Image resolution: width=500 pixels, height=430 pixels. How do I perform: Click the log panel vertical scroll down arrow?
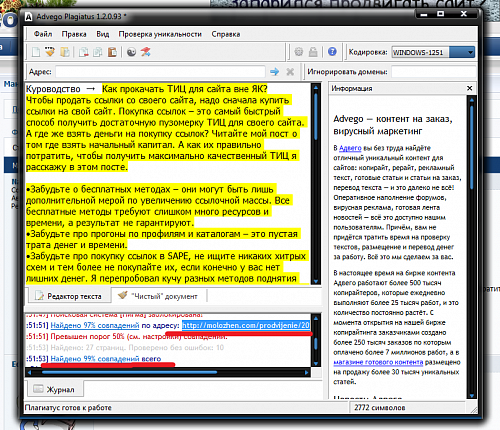coord(316,363)
